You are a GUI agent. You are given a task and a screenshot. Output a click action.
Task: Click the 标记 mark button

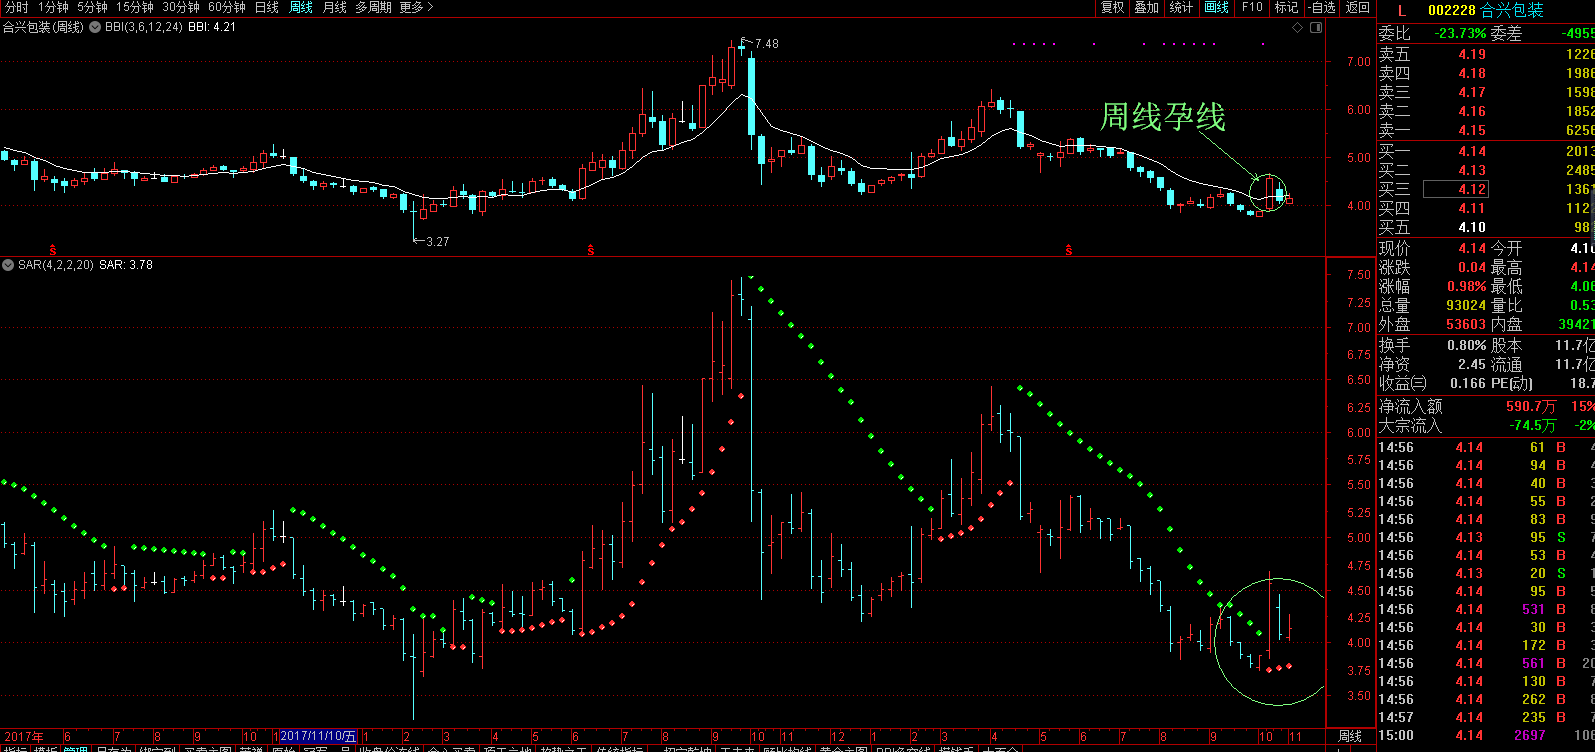tap(1286, 7)
